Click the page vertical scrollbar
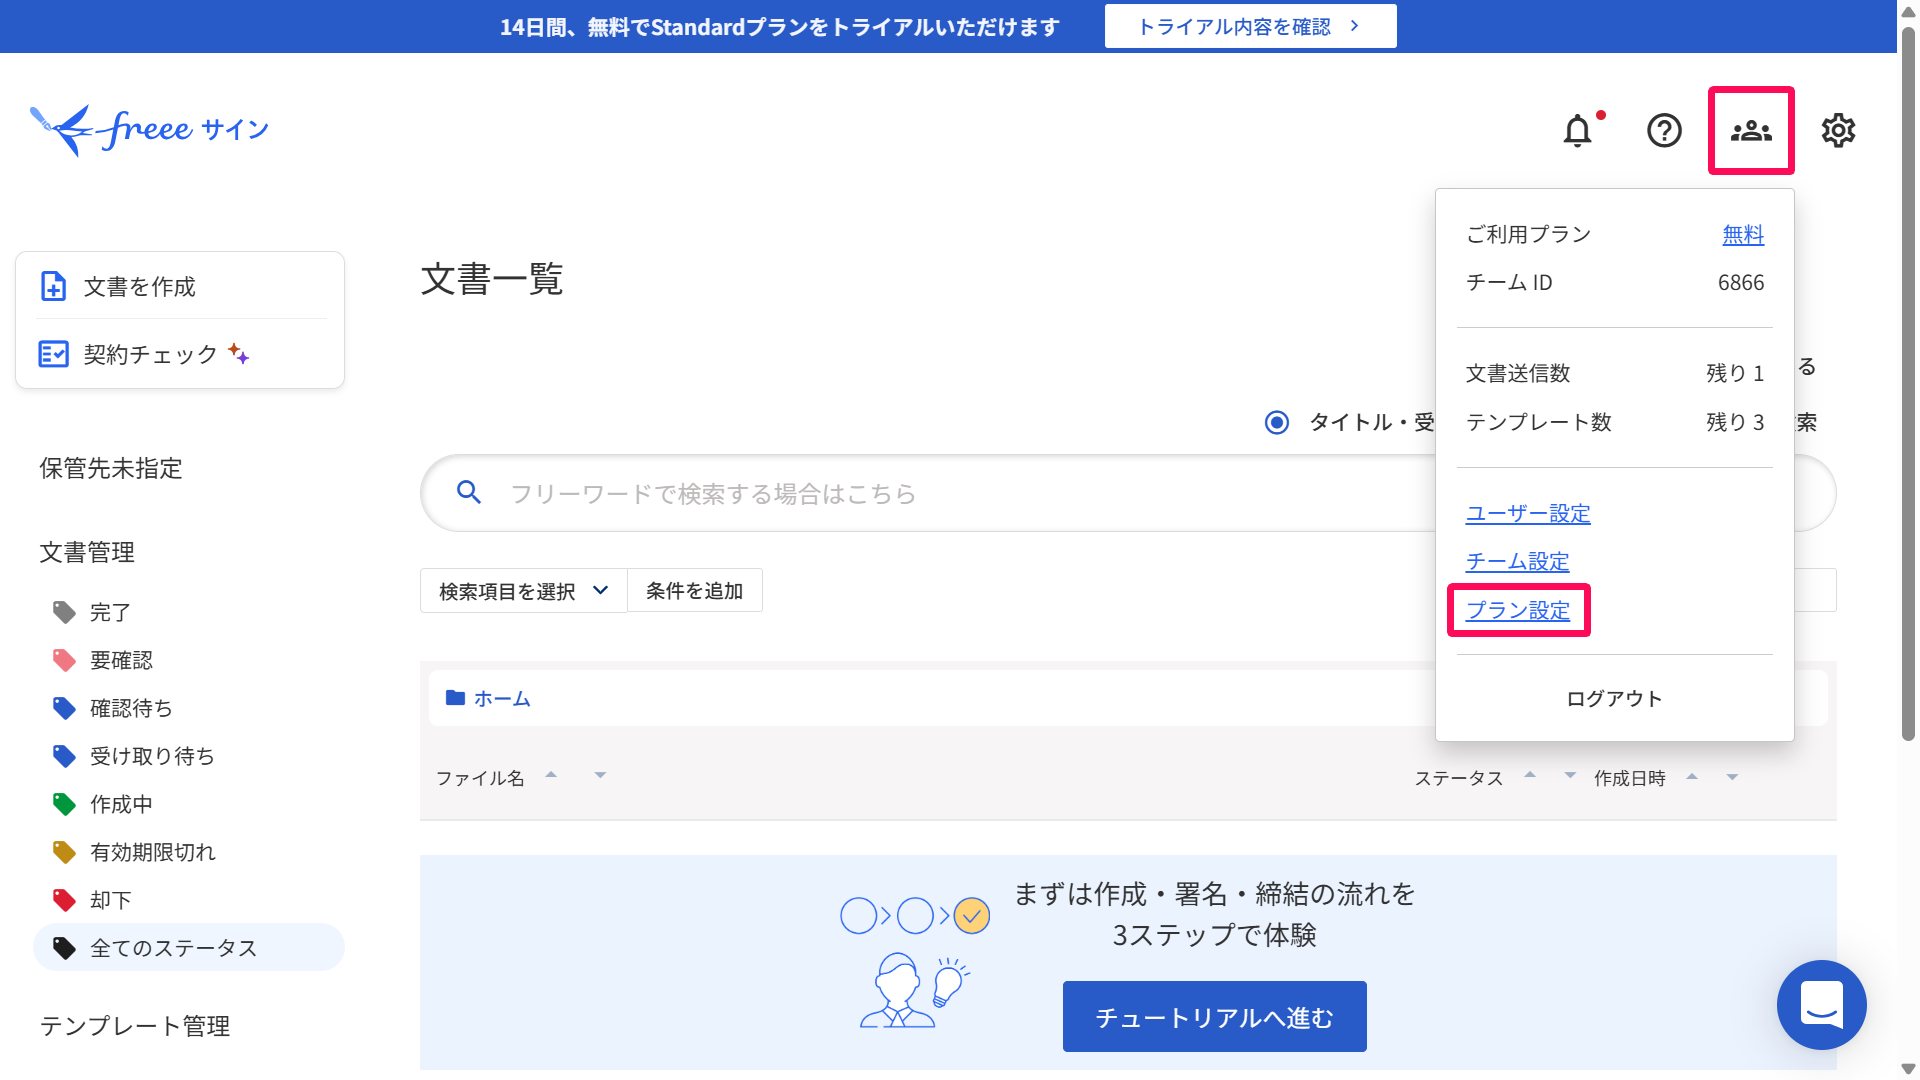This screenshot has height=1080, width=1920. (1908, 384)
